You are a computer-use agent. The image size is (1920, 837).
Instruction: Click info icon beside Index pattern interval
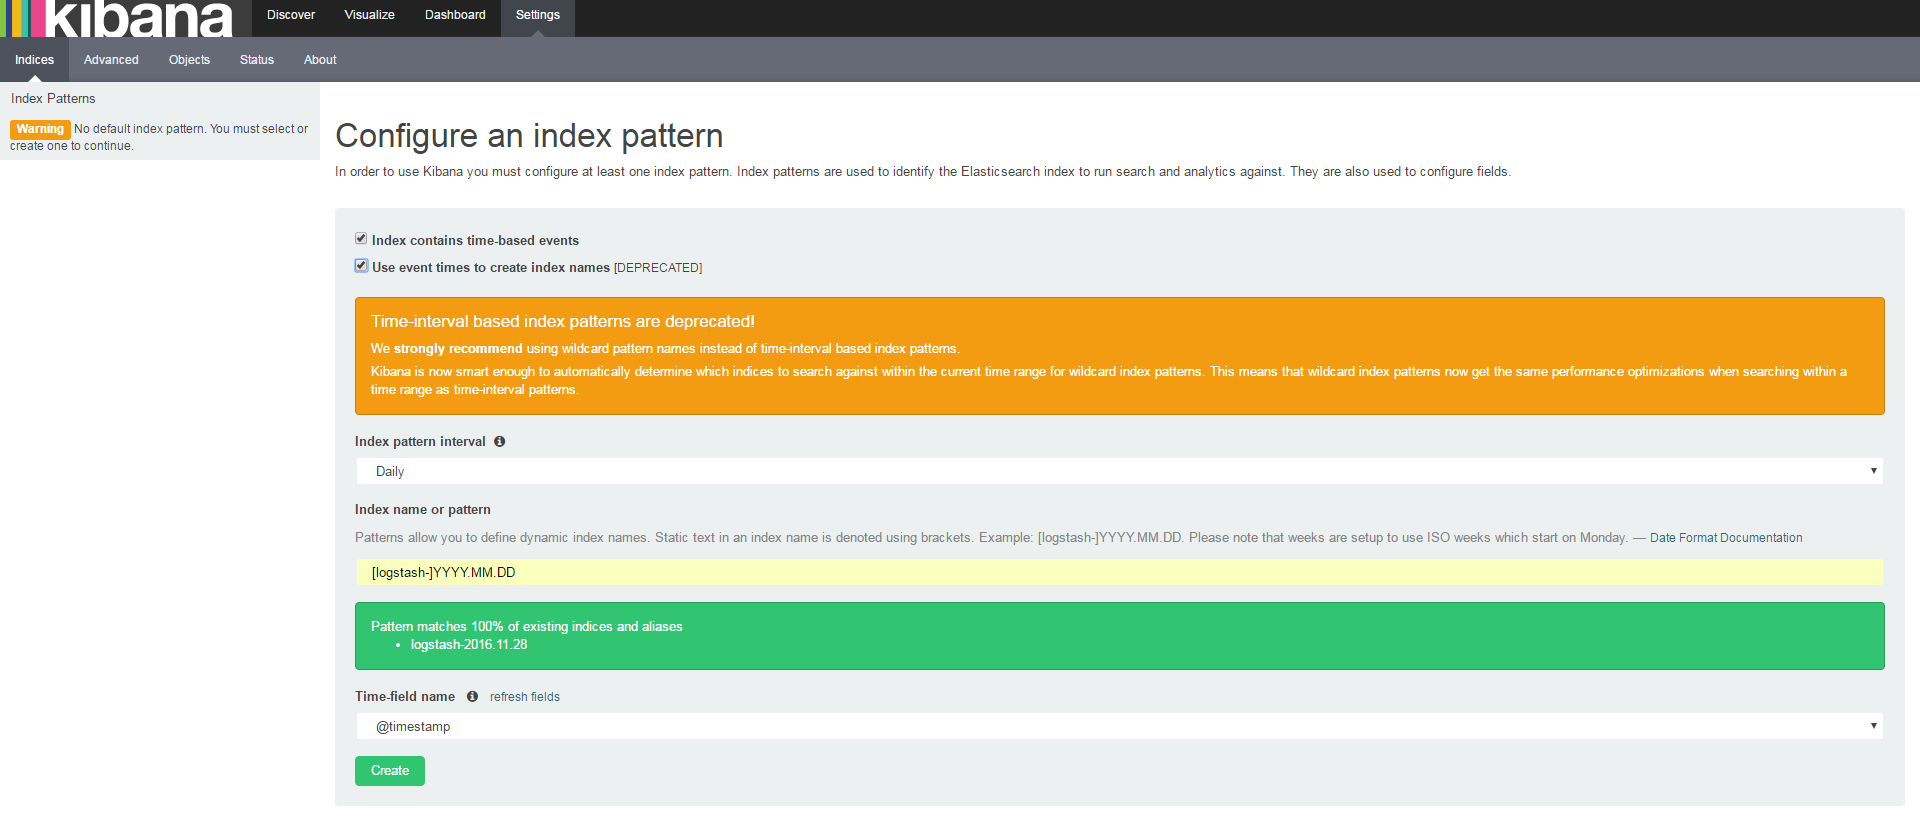(x=499, y=441)
